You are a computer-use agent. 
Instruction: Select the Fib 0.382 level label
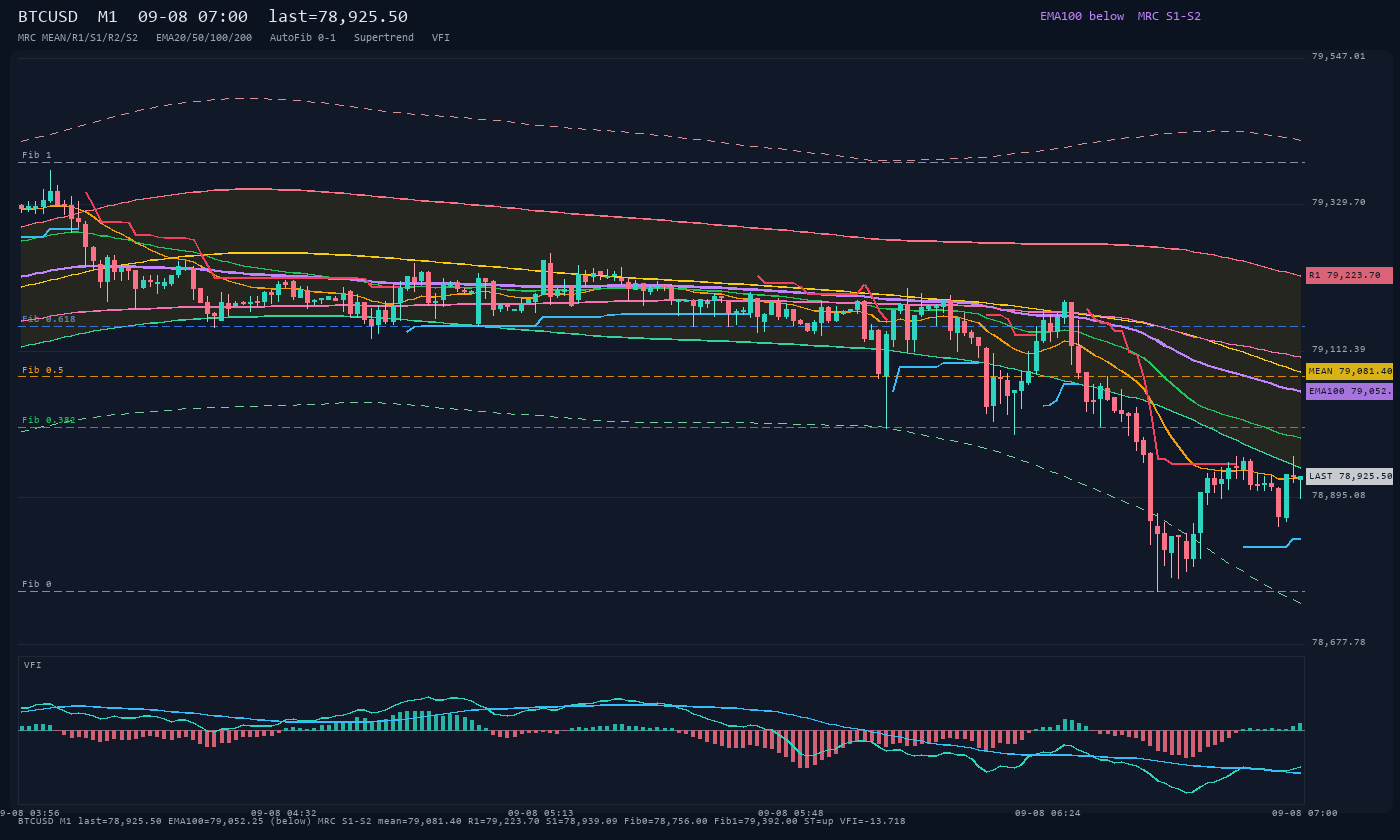(49, 420)
